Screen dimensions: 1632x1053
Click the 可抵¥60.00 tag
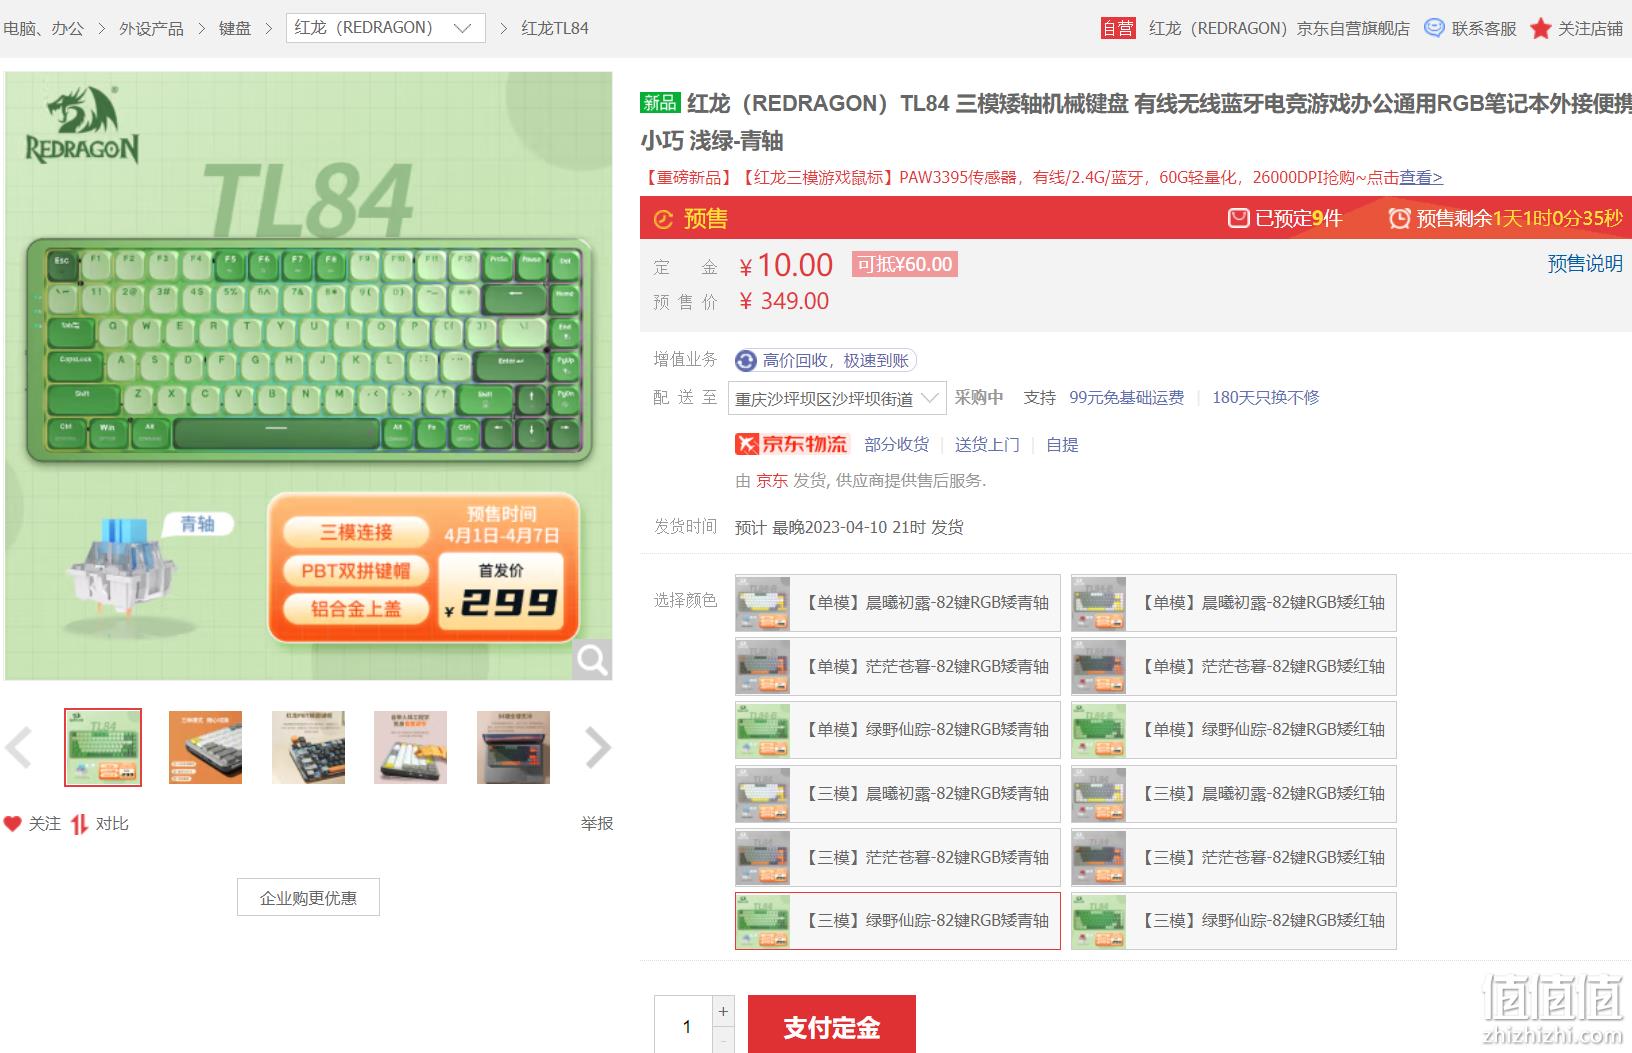point(904,264)
